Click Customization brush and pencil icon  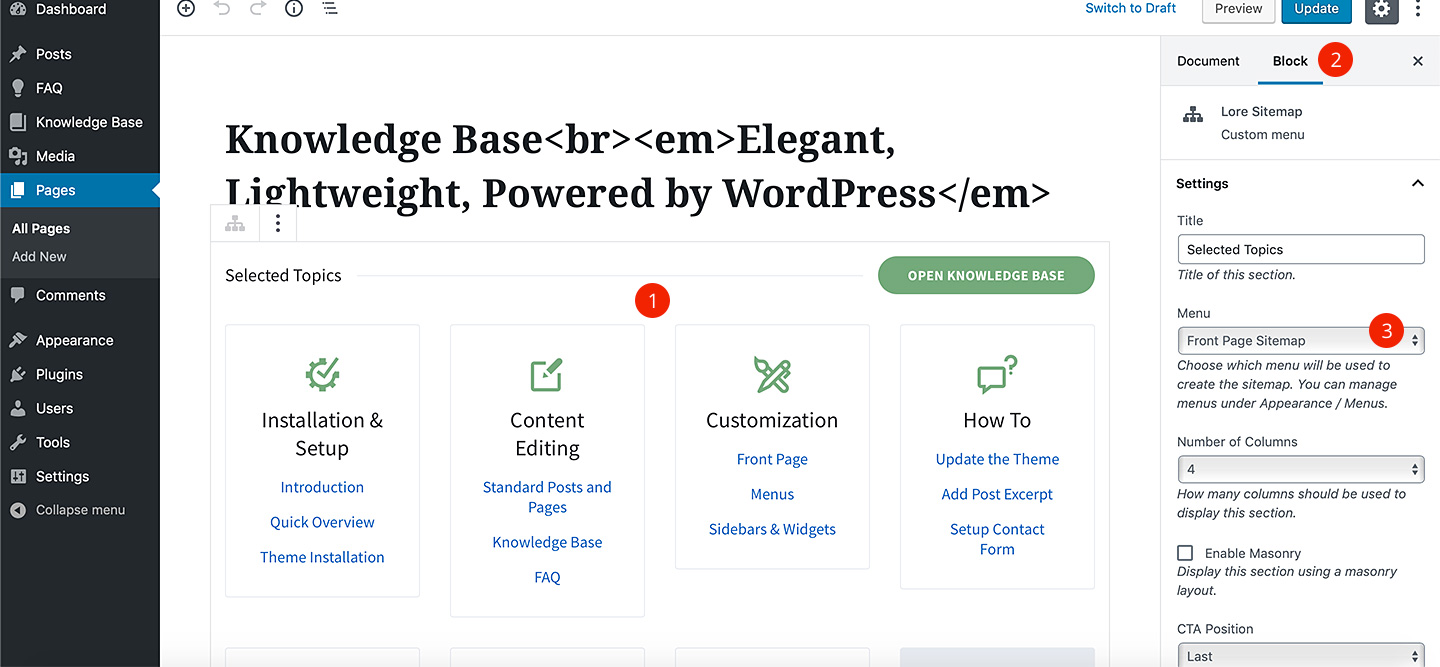pos(772,375)
